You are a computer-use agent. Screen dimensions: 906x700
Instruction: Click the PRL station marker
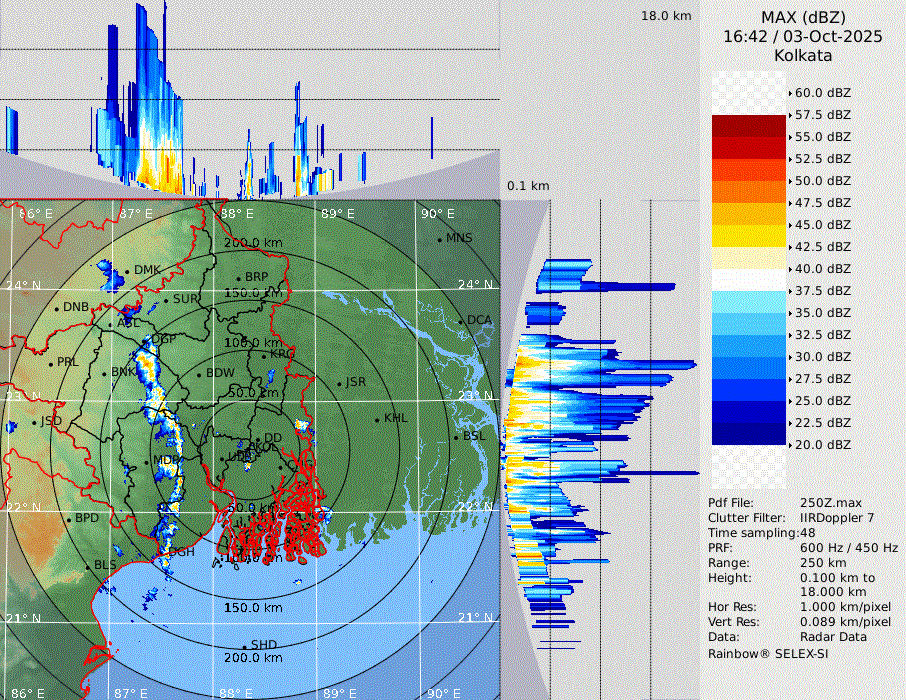pos(51,363)
